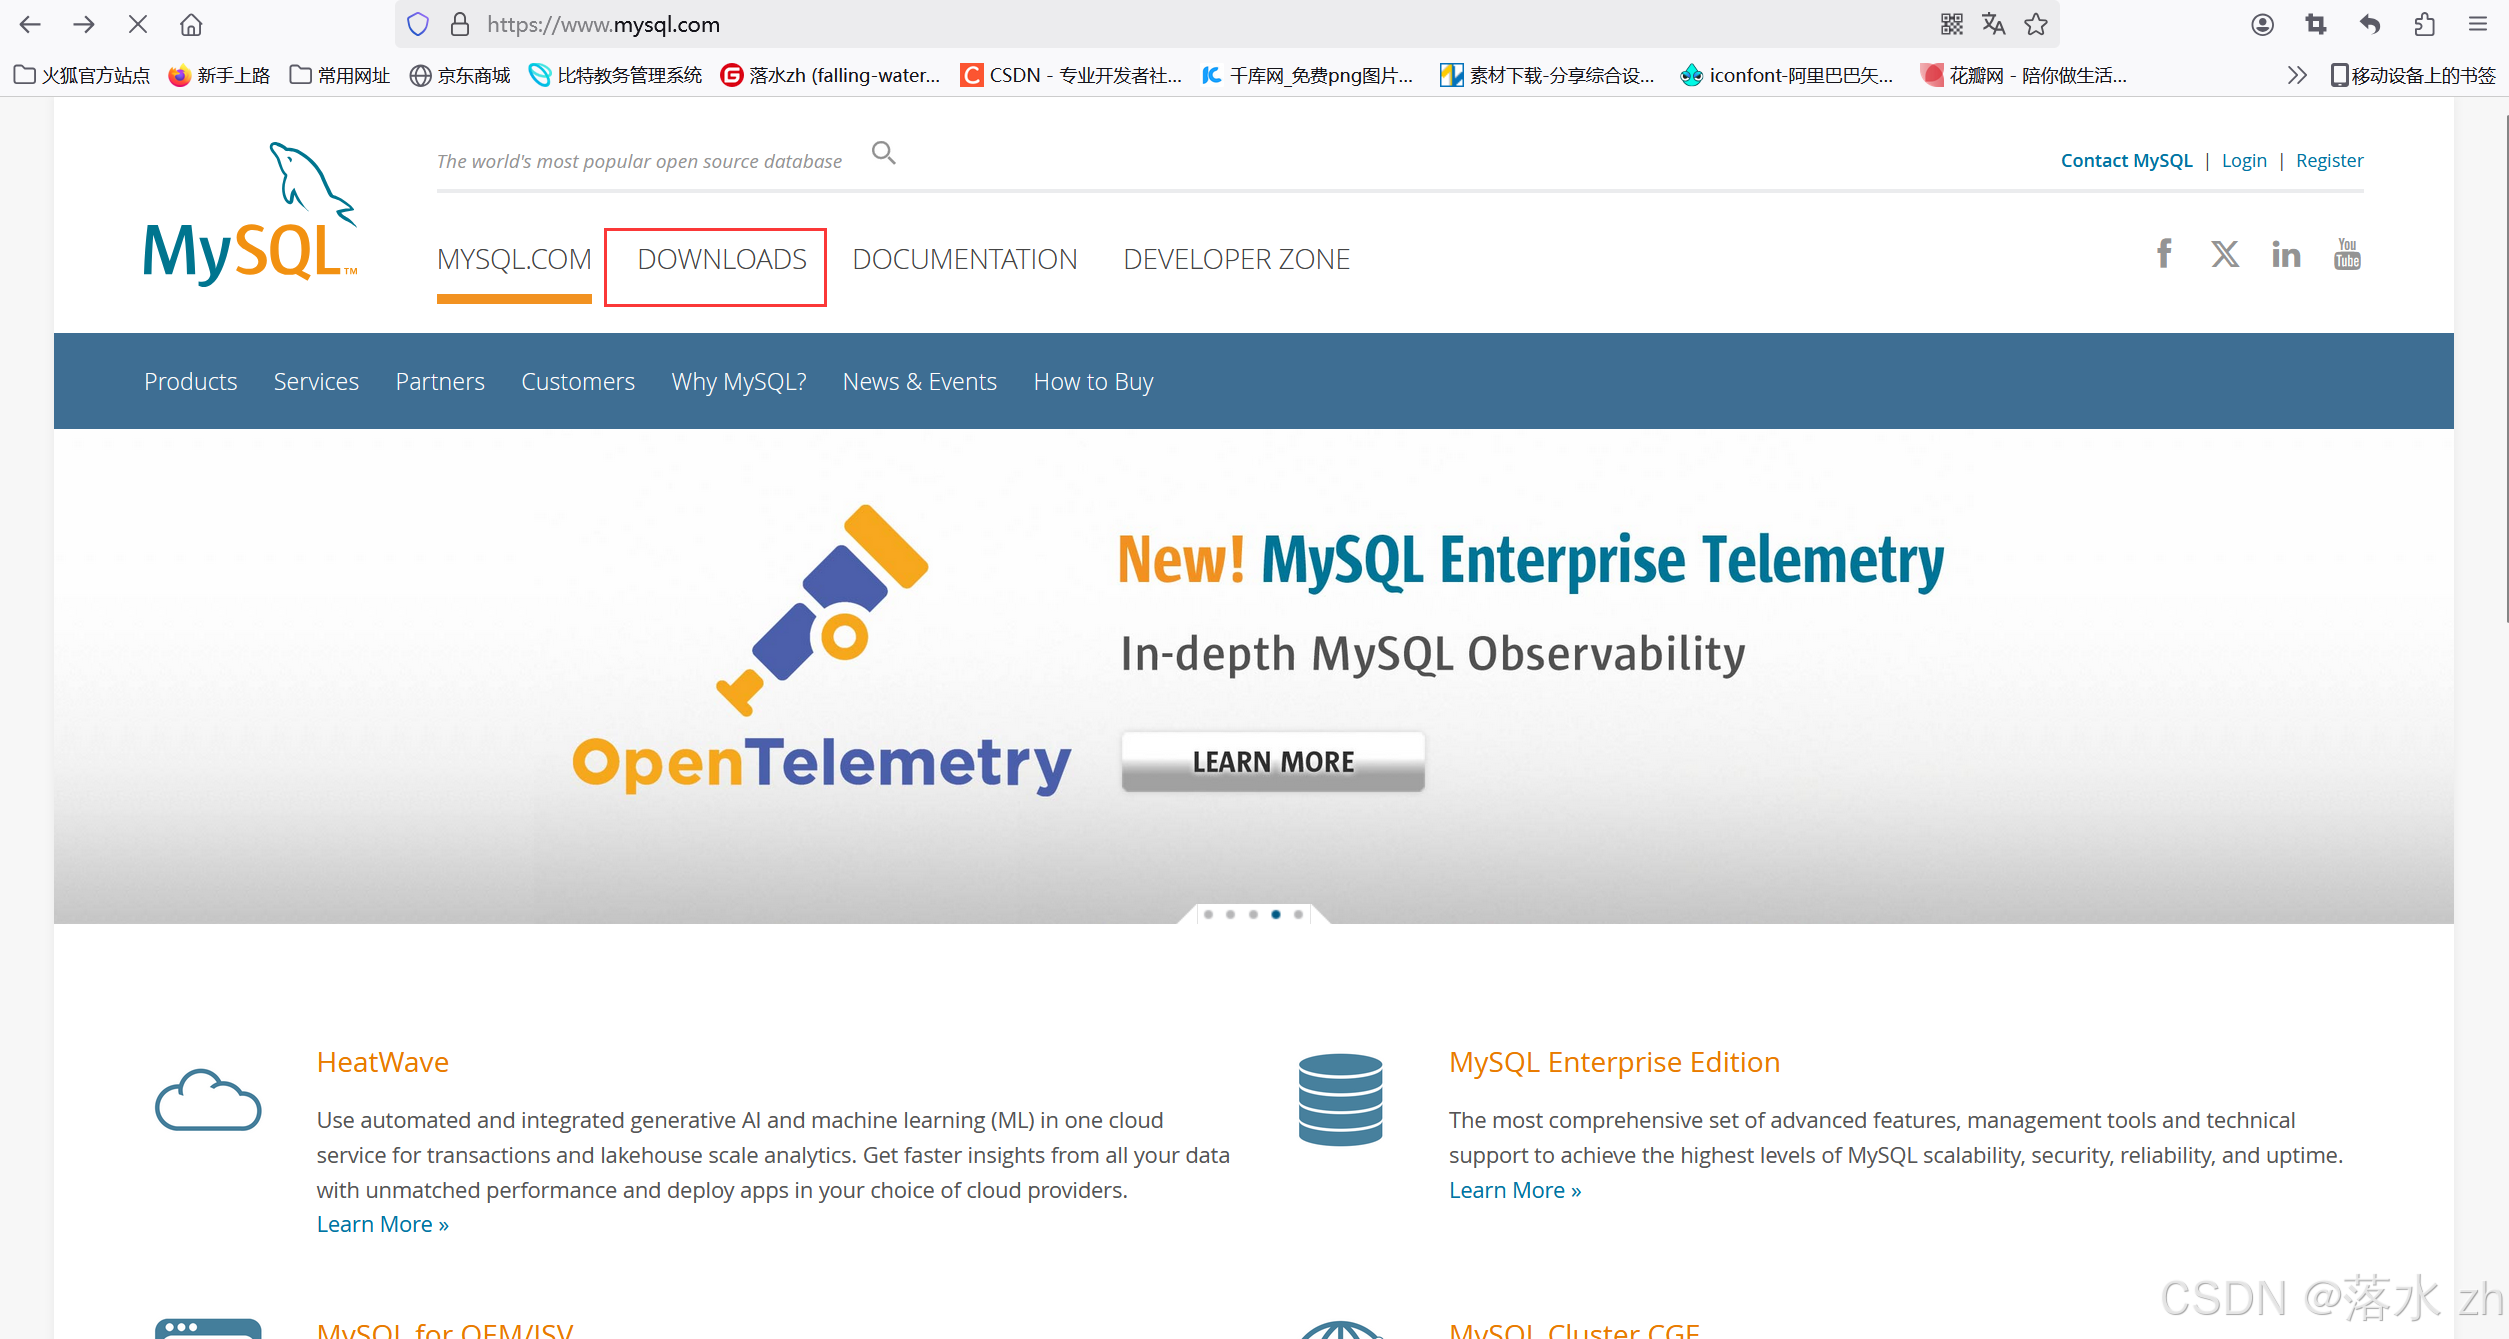Open the 花瓣网 bookmark
Screen dimensions: 2509x1339
click(2024, 75)
